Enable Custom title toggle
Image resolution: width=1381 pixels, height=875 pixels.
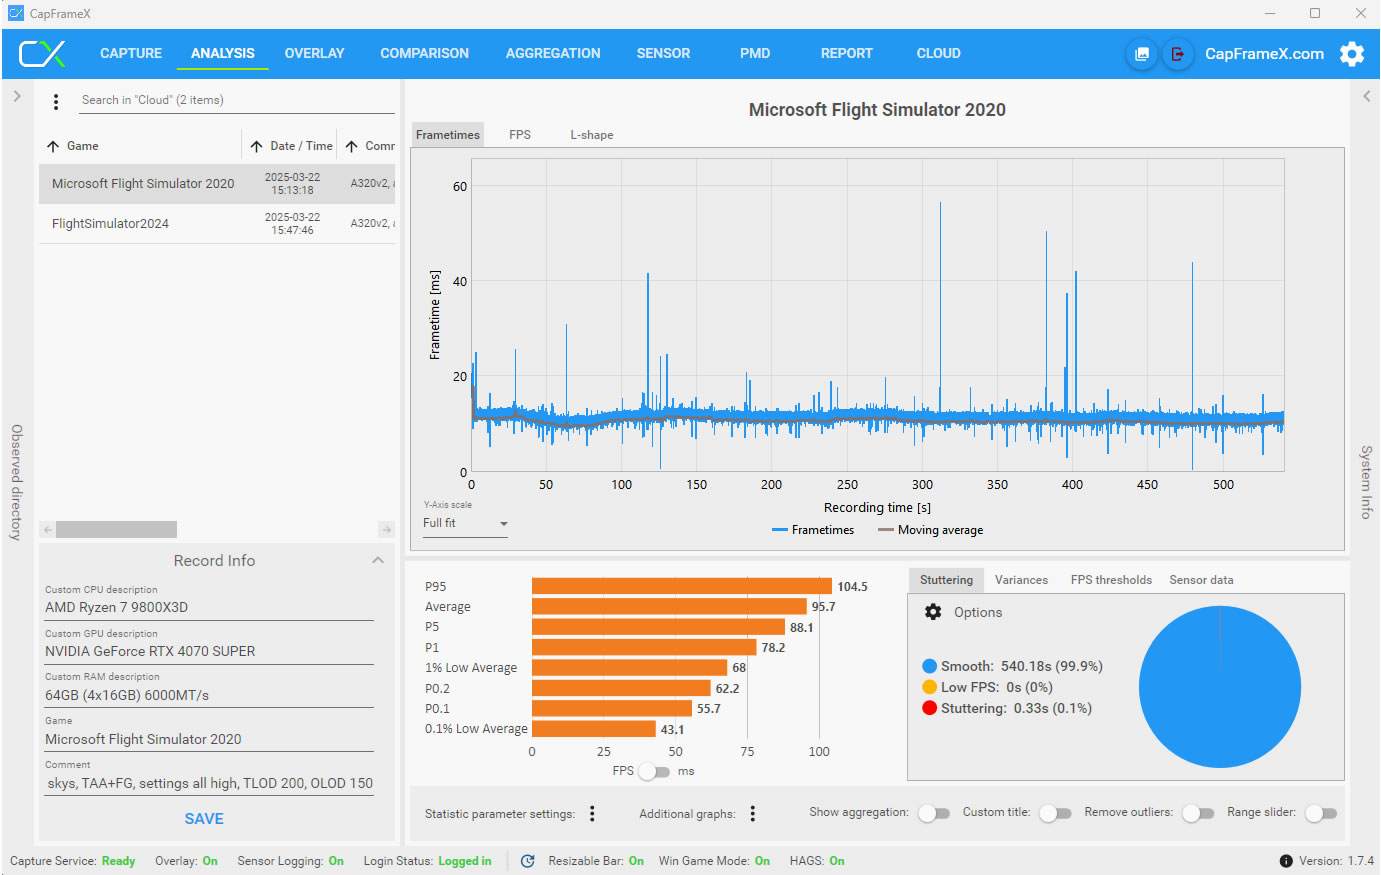tap(1055, 813)
